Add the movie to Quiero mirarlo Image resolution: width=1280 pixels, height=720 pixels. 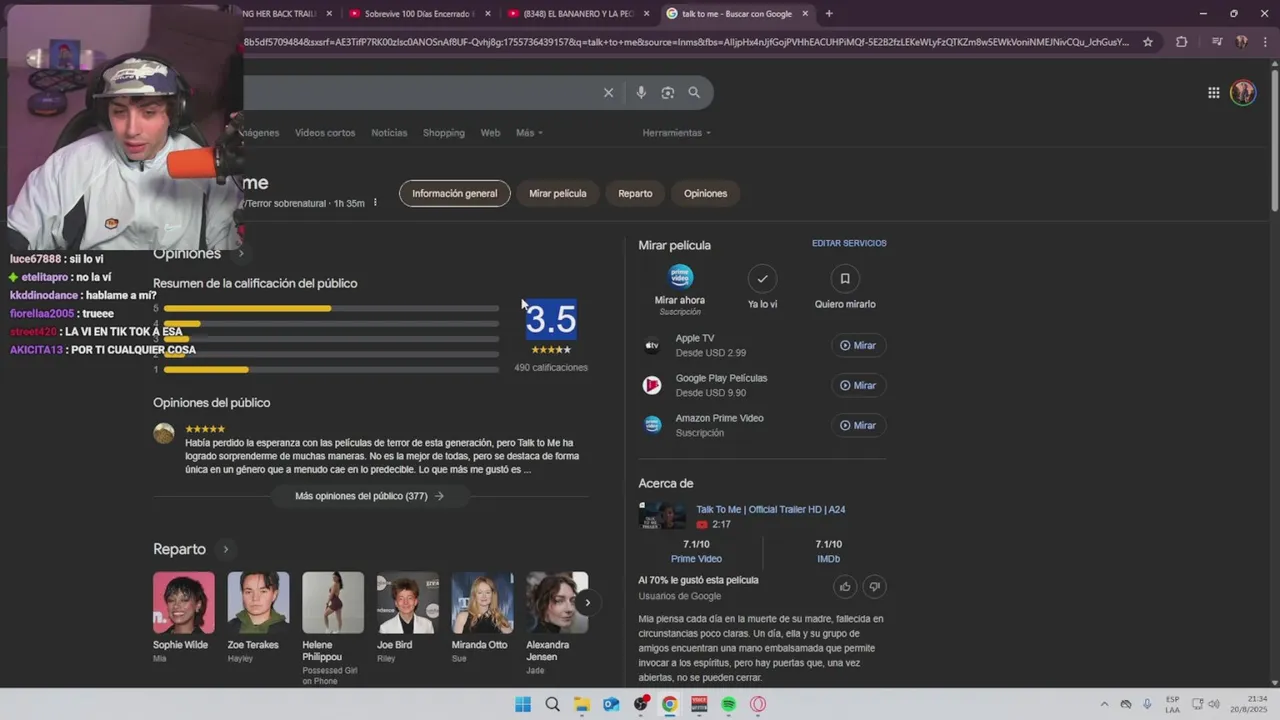[x=845, y=278]
